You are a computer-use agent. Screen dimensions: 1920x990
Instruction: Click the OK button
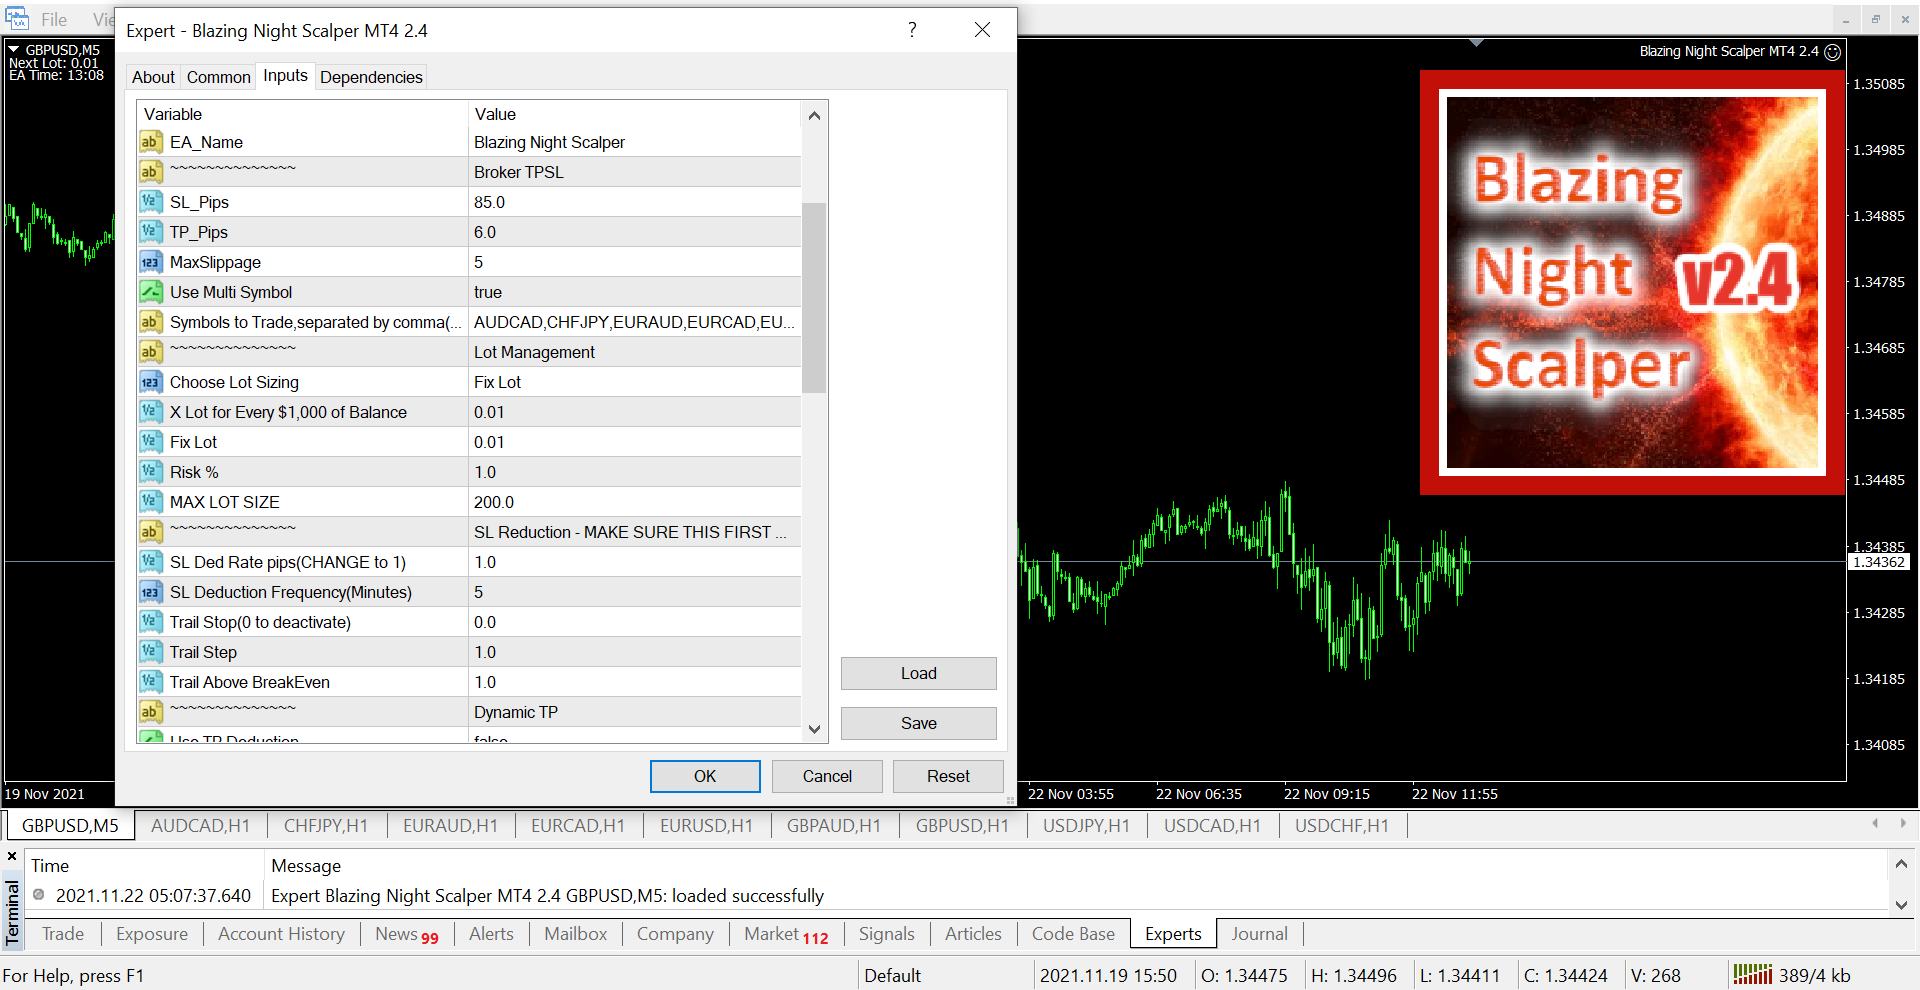pos(705,776)
